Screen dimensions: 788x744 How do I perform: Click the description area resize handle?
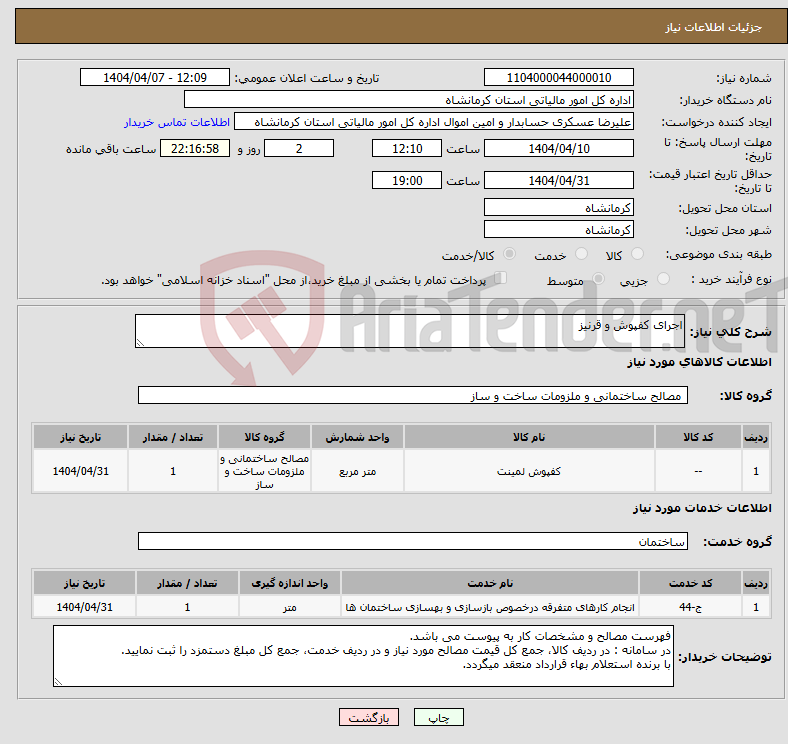pos(140,342)
